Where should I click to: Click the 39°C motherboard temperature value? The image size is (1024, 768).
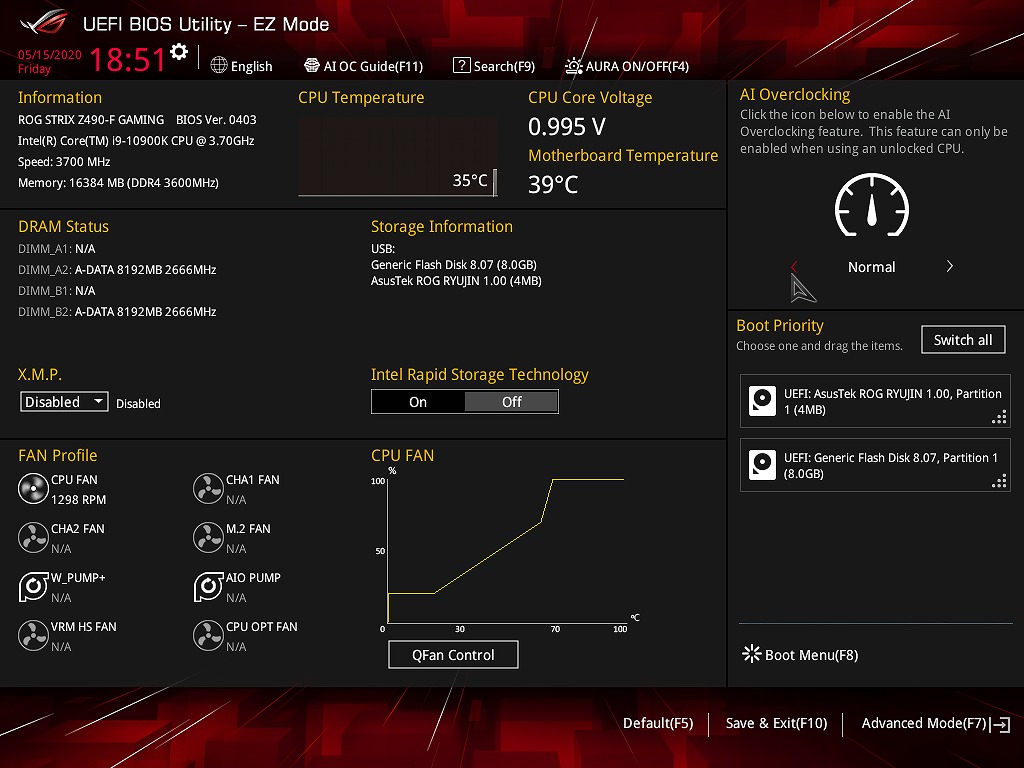[553, 185]
